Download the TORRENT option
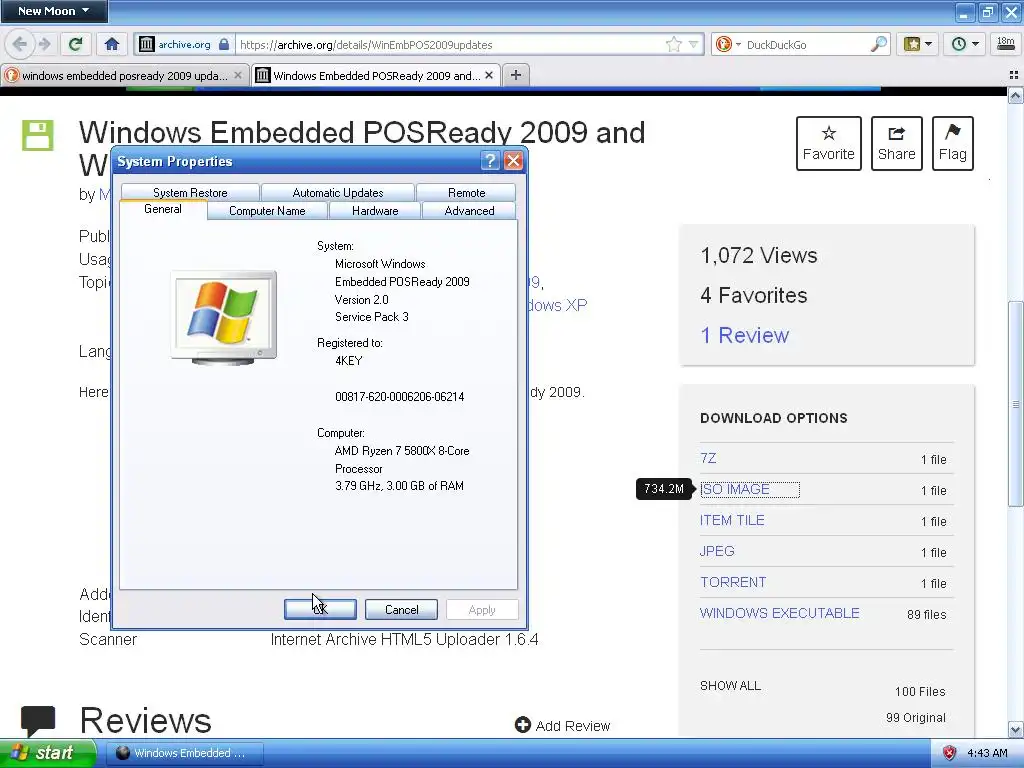The width and height of the screenshot is (1024, 768). click(x=733, y=583)
